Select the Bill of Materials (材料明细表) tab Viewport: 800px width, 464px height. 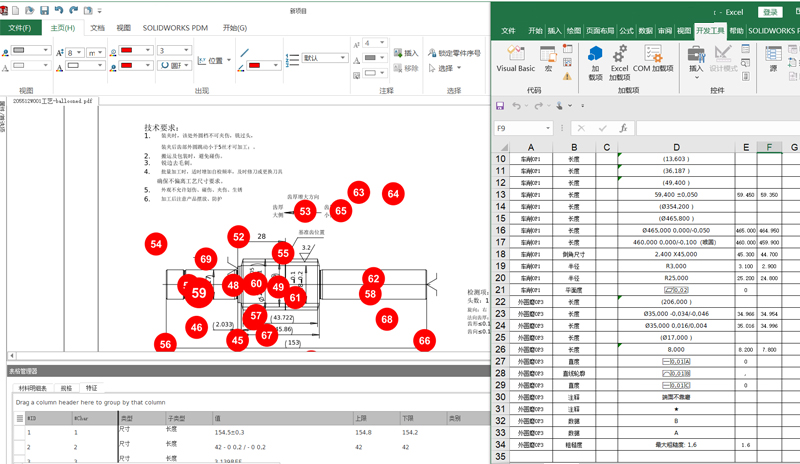click(33, 386)
